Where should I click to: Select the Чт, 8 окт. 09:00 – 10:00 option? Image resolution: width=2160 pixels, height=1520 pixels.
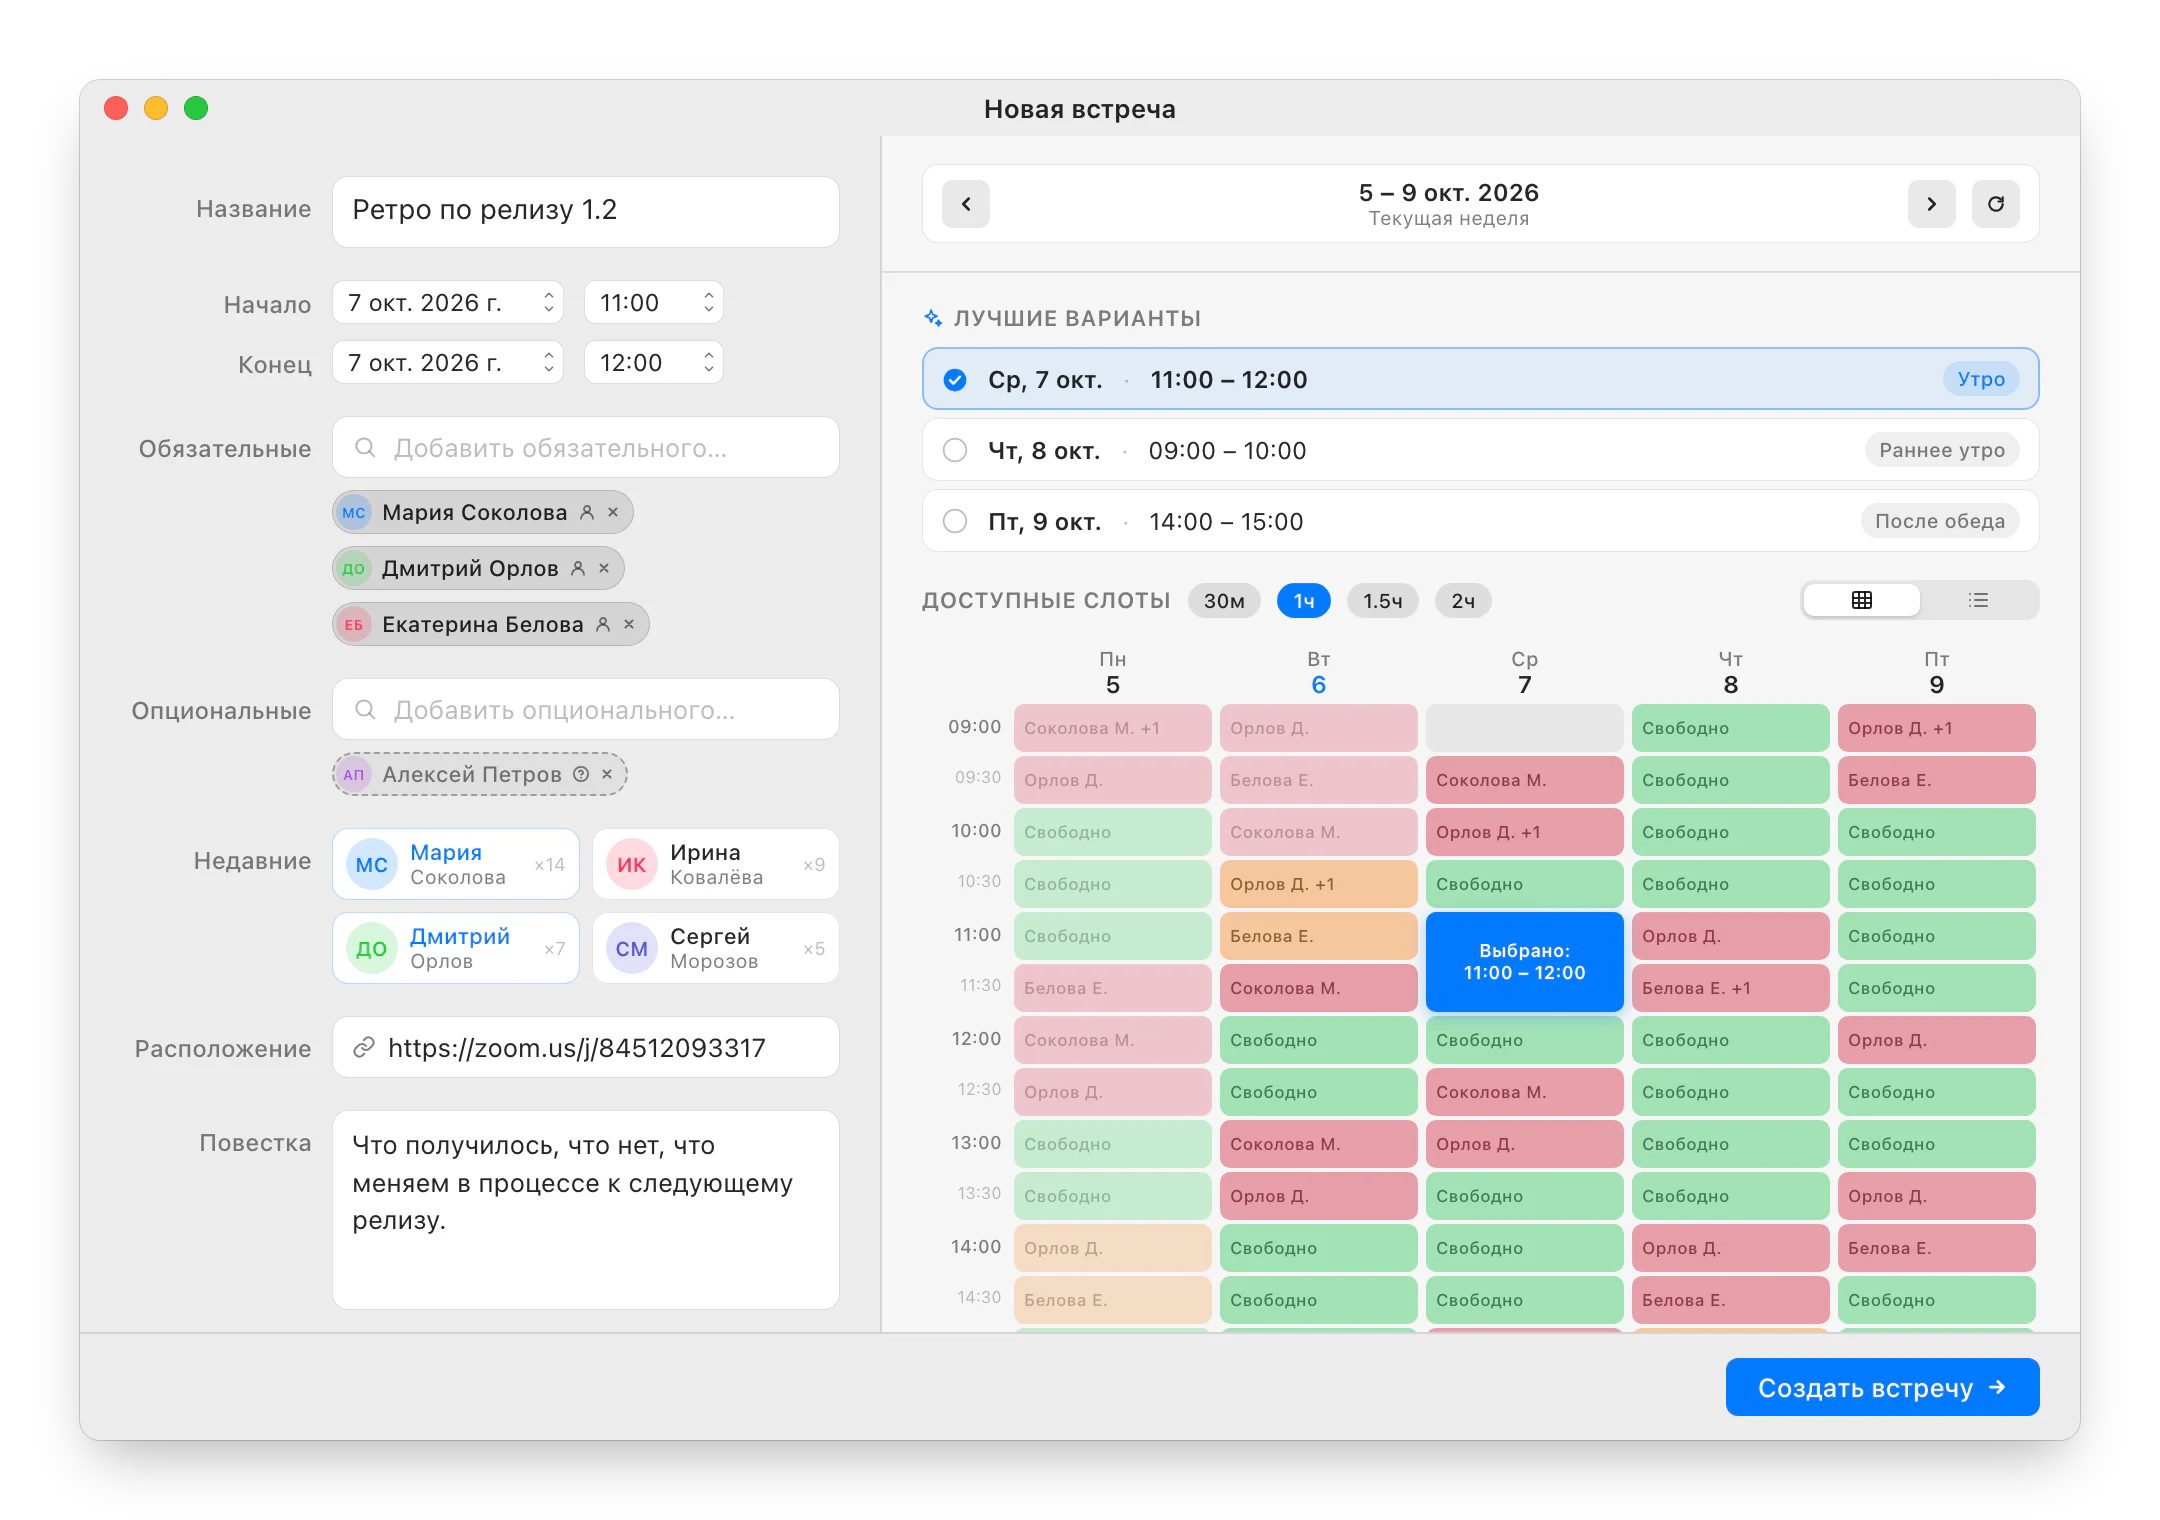coord(1480,450)
